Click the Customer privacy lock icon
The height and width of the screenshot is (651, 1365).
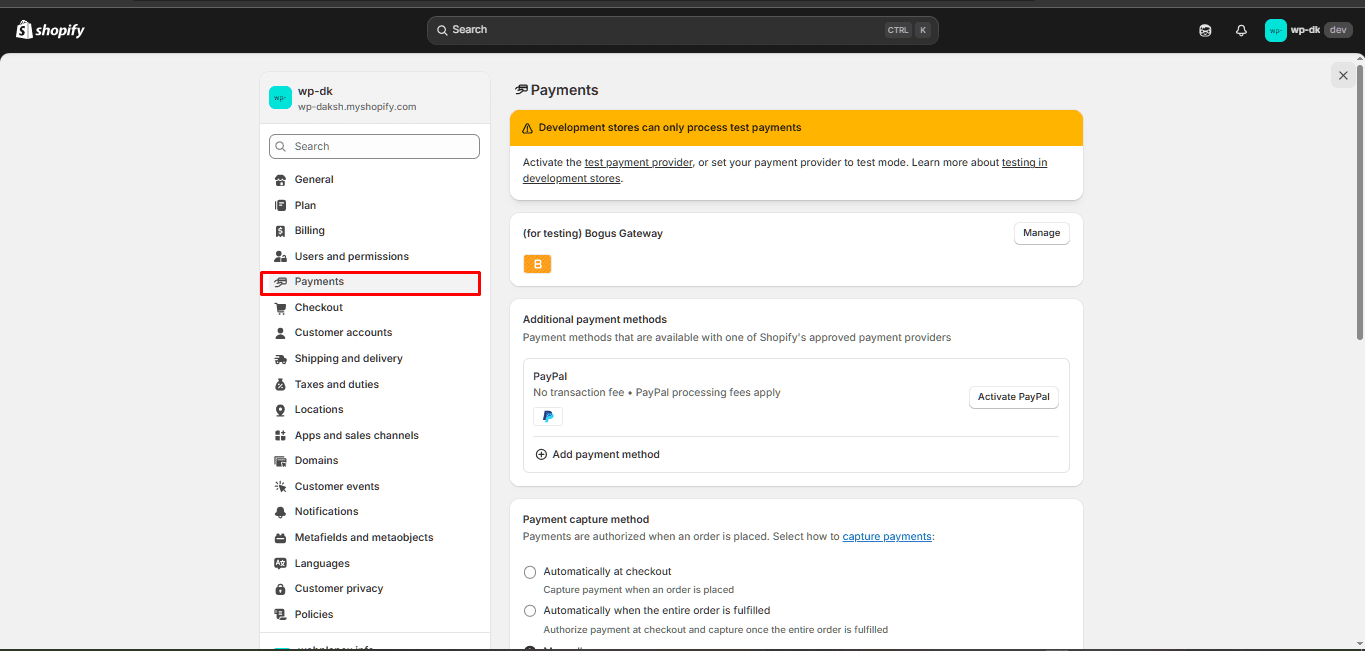pyautogui.click(x=281, y=589)
